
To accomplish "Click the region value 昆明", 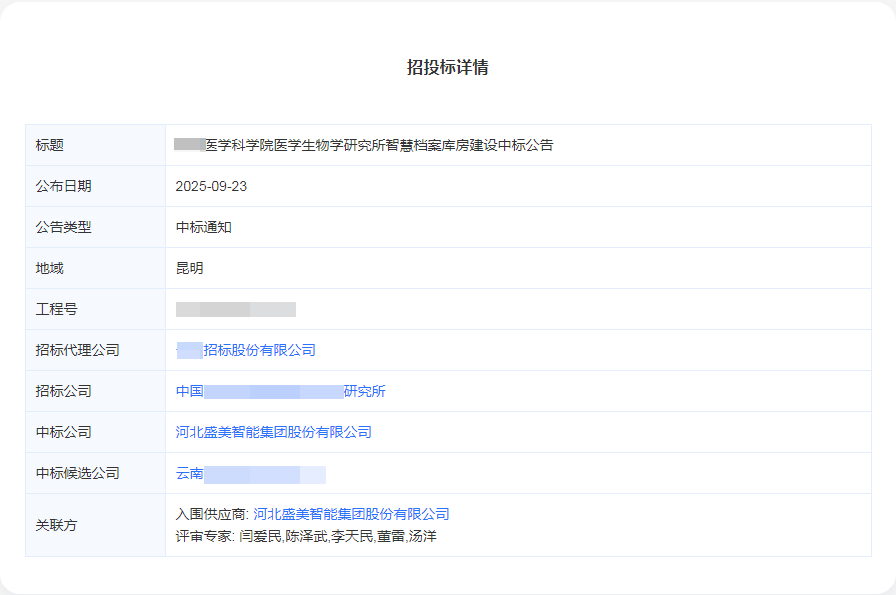I will point(190,268).
